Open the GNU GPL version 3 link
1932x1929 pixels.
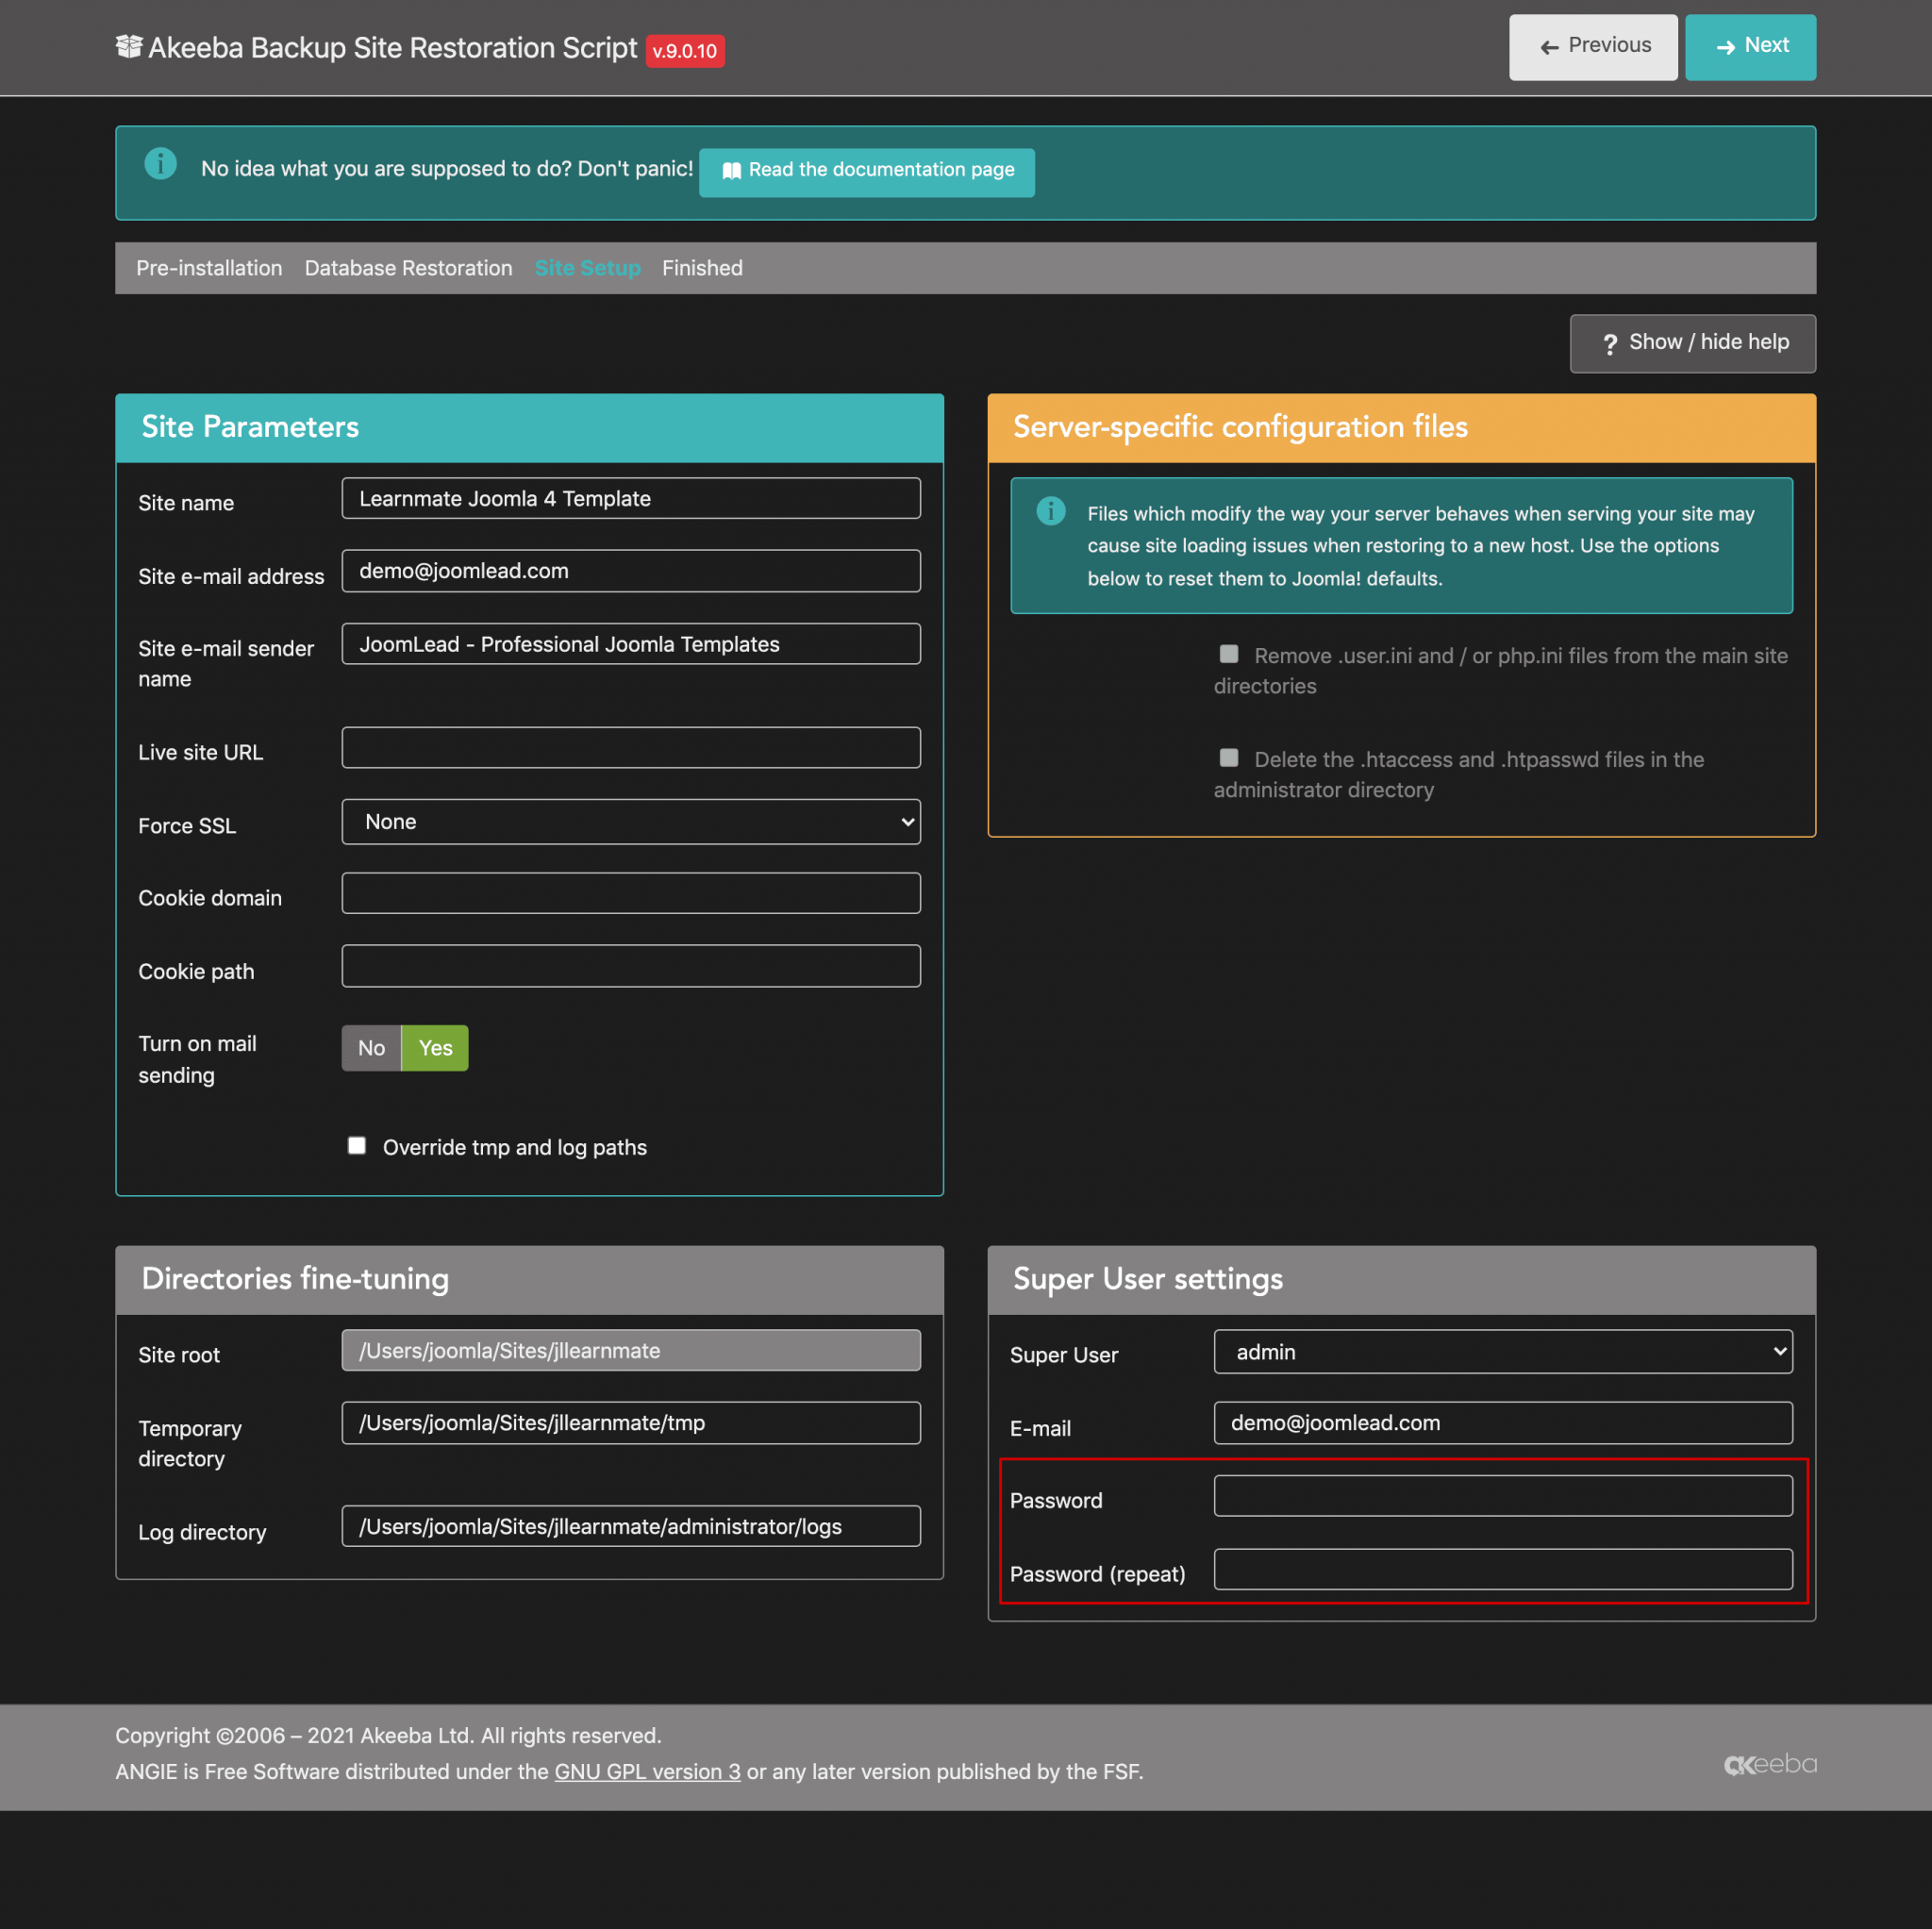pyautogui.click(x=647, y=1771)
